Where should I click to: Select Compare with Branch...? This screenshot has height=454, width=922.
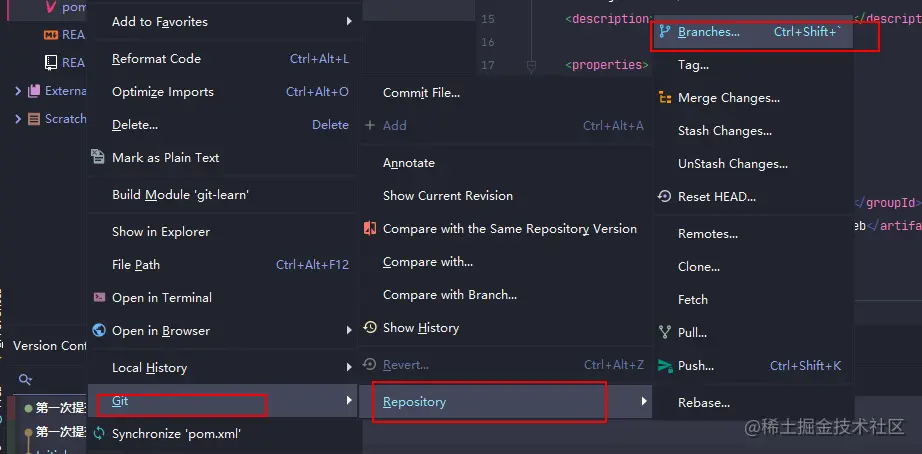[x=506, y=294]
